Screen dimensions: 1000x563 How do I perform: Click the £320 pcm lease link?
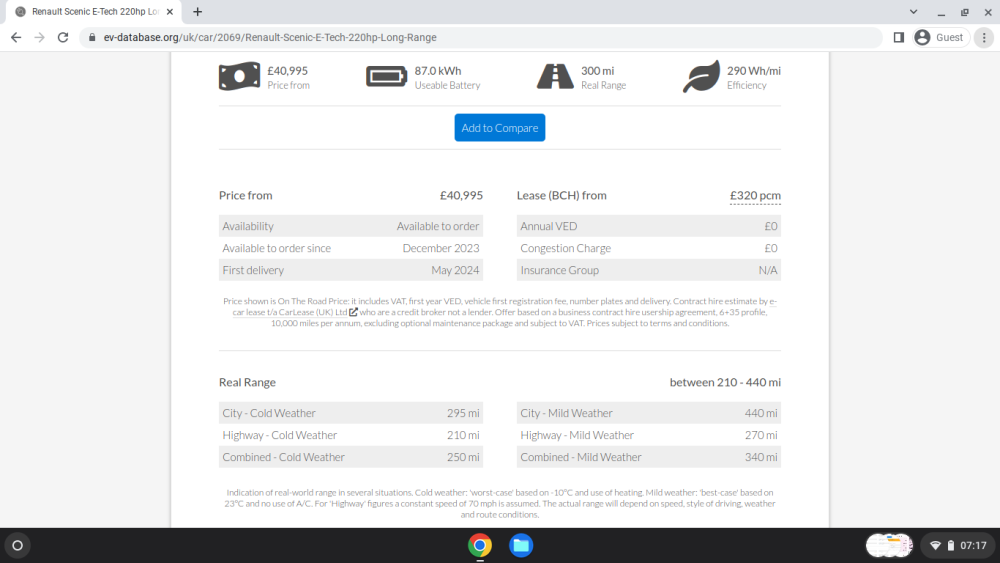pyautogui.click(x=755, y=196)
